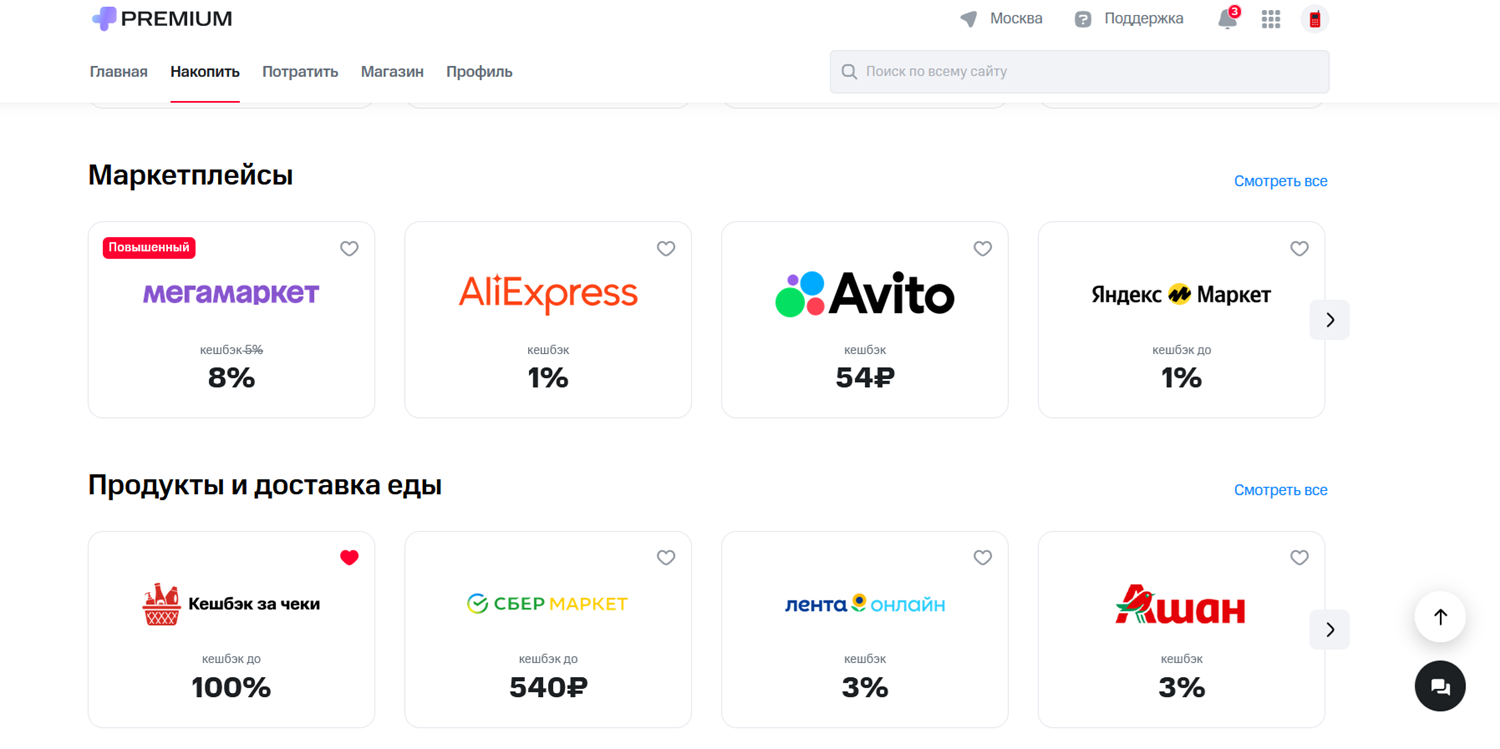The height and width of the screenshot is (749, 1500).
Task: Click the Лента Онлайн 3% cashback value
Action: [x=865, y=688]
